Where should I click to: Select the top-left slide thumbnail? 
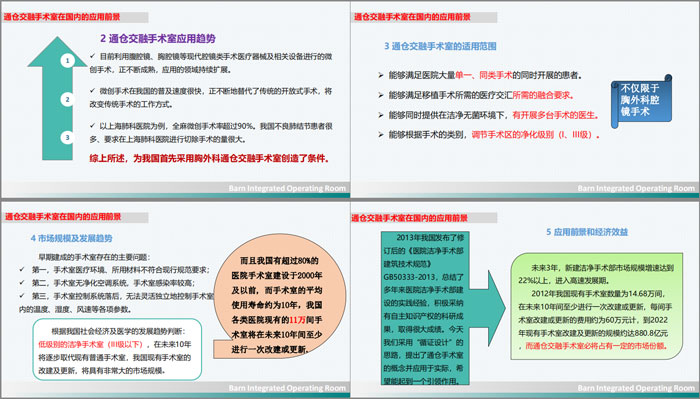(175, 100)
